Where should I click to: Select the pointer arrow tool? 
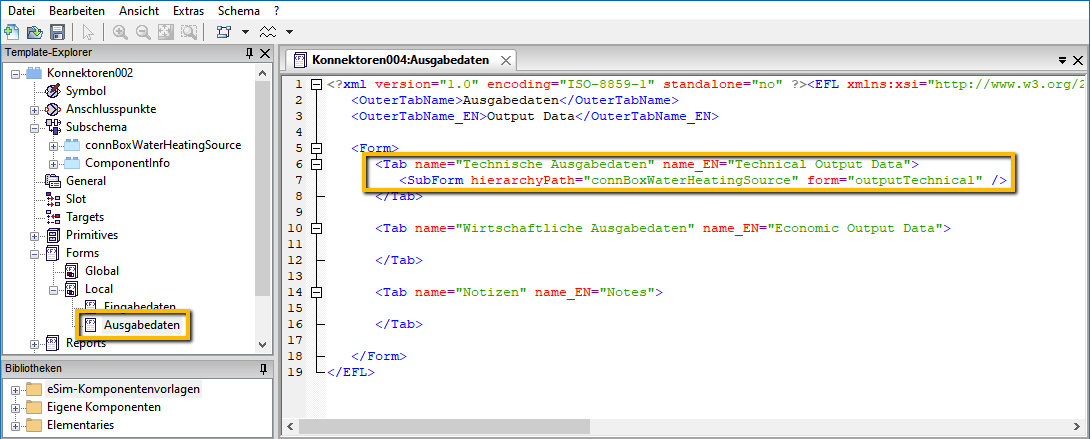click(88, 31)
